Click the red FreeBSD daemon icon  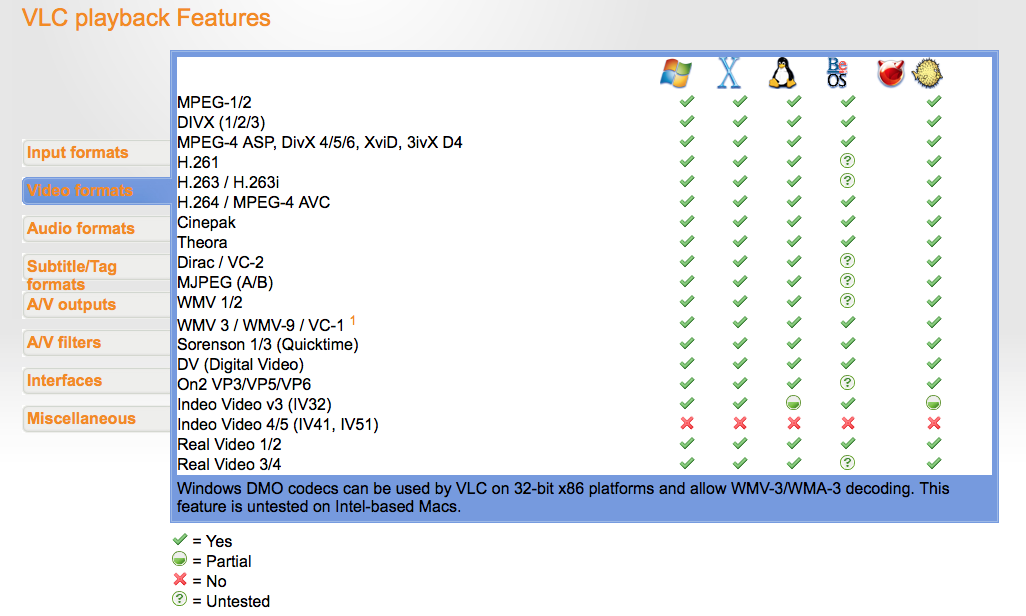891,73
